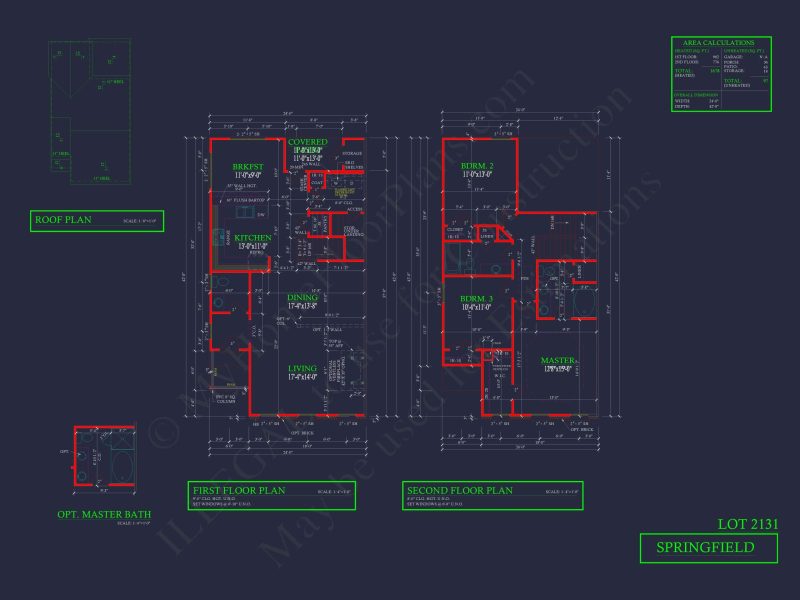The height and width of the screenshot is (600, 800).
Task: Click the LIVING room label
Action: [x=302, y=368]
